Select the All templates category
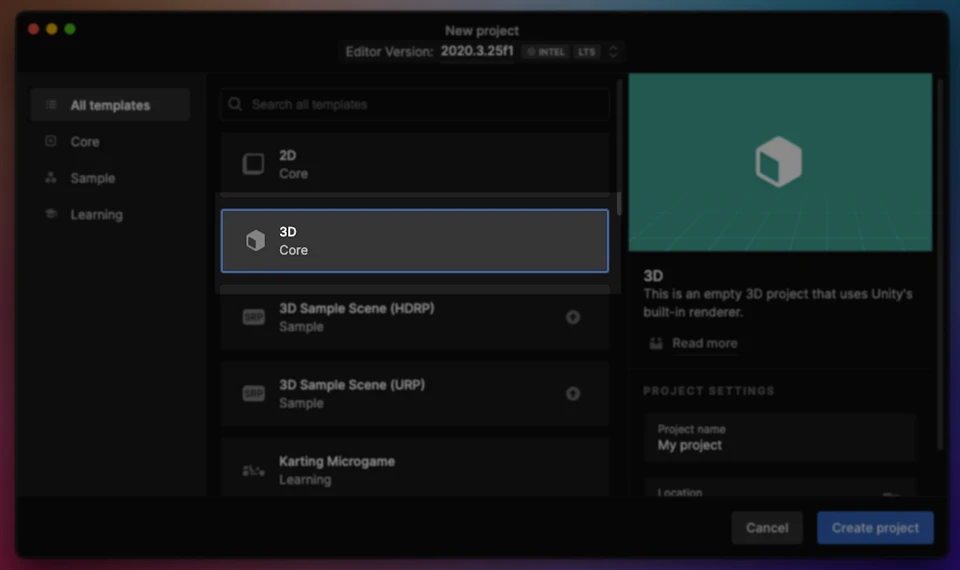 (x=110, y=105)
